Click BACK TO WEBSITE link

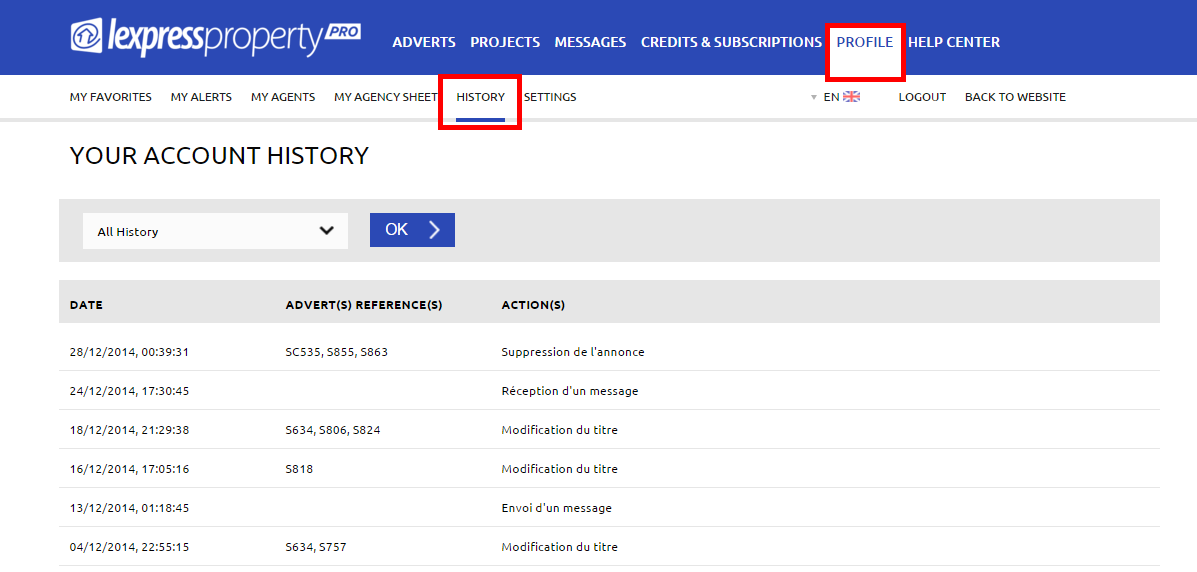tap(1015, 97)
